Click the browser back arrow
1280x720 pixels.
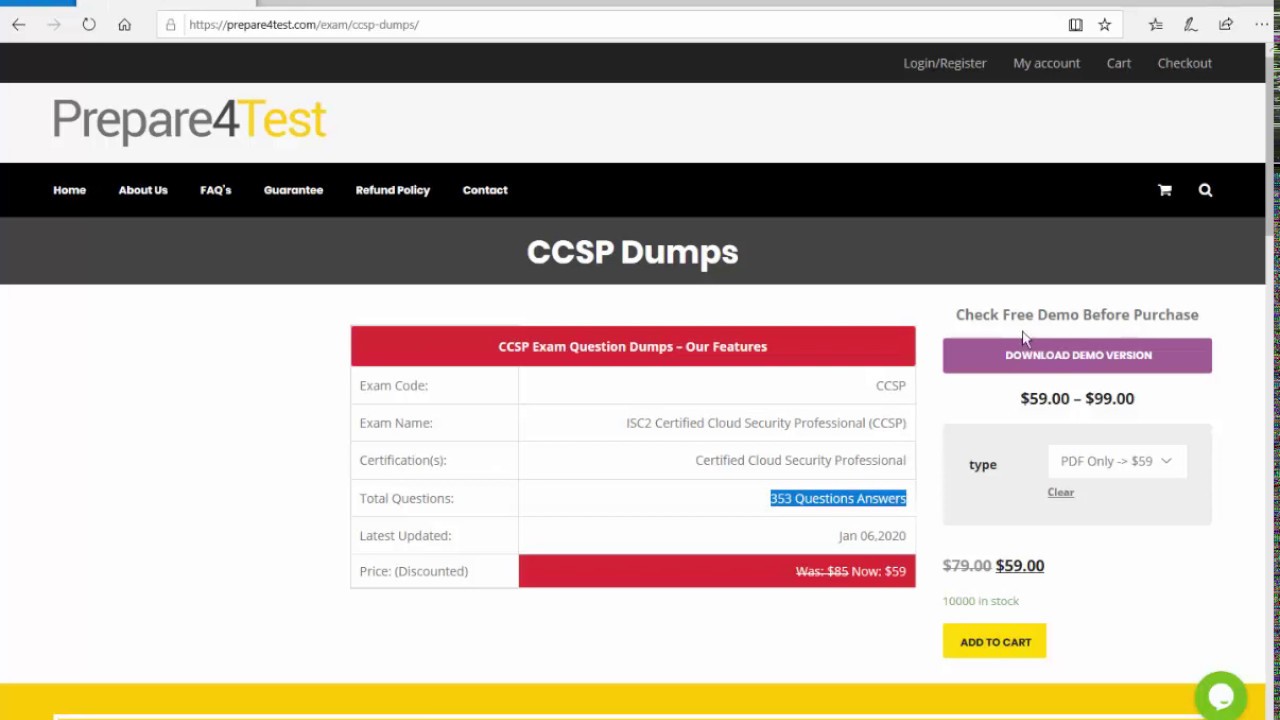point(19,25)
